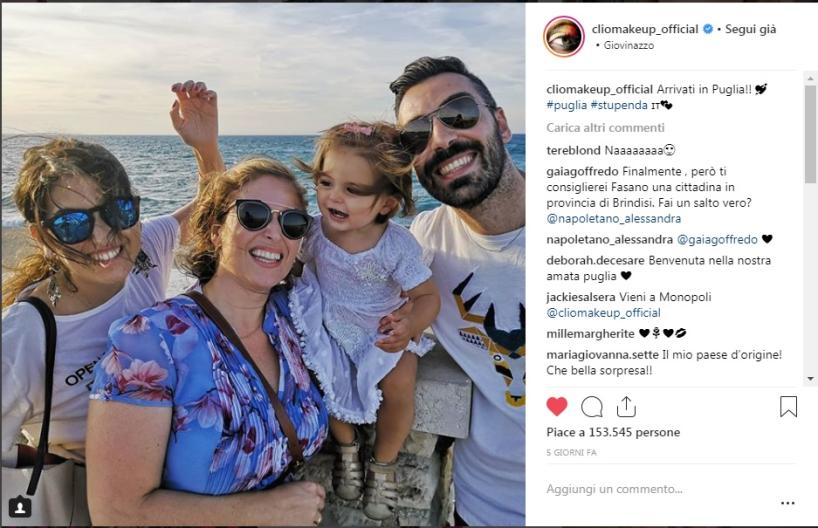Open the @napoletano_alessandra mention
This screenshot has width=818, height=528.
[x=614, y=218]
